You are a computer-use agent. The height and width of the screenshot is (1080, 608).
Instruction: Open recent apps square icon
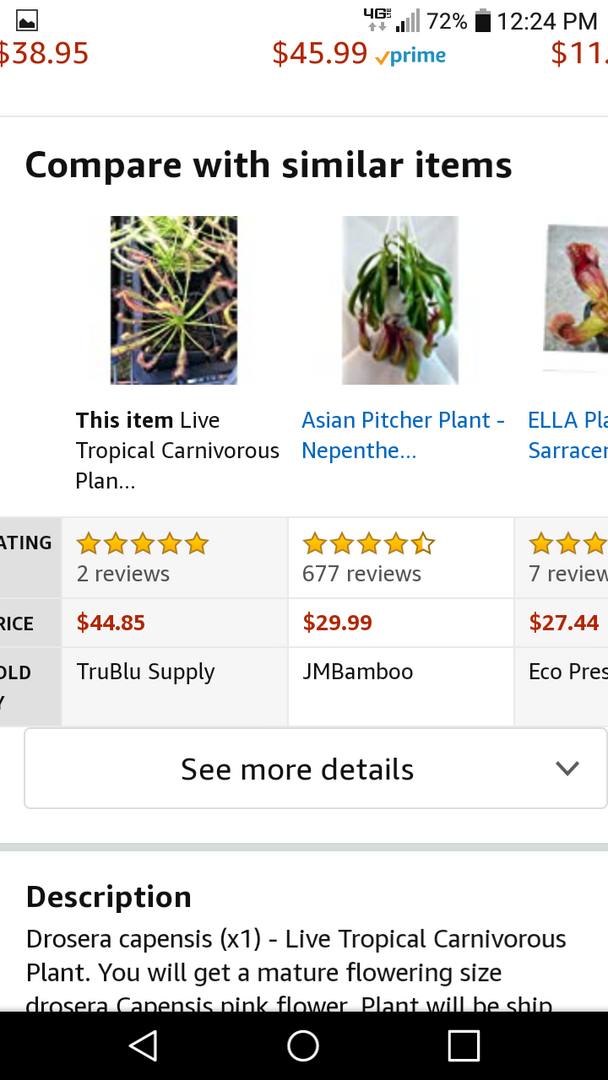(x=463, y=1046)
